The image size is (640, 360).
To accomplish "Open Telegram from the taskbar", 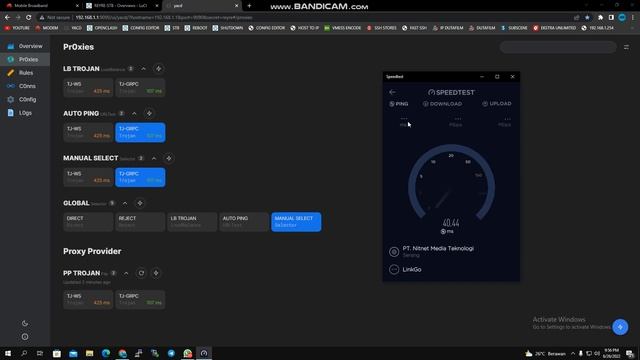I will click(171, 353).
